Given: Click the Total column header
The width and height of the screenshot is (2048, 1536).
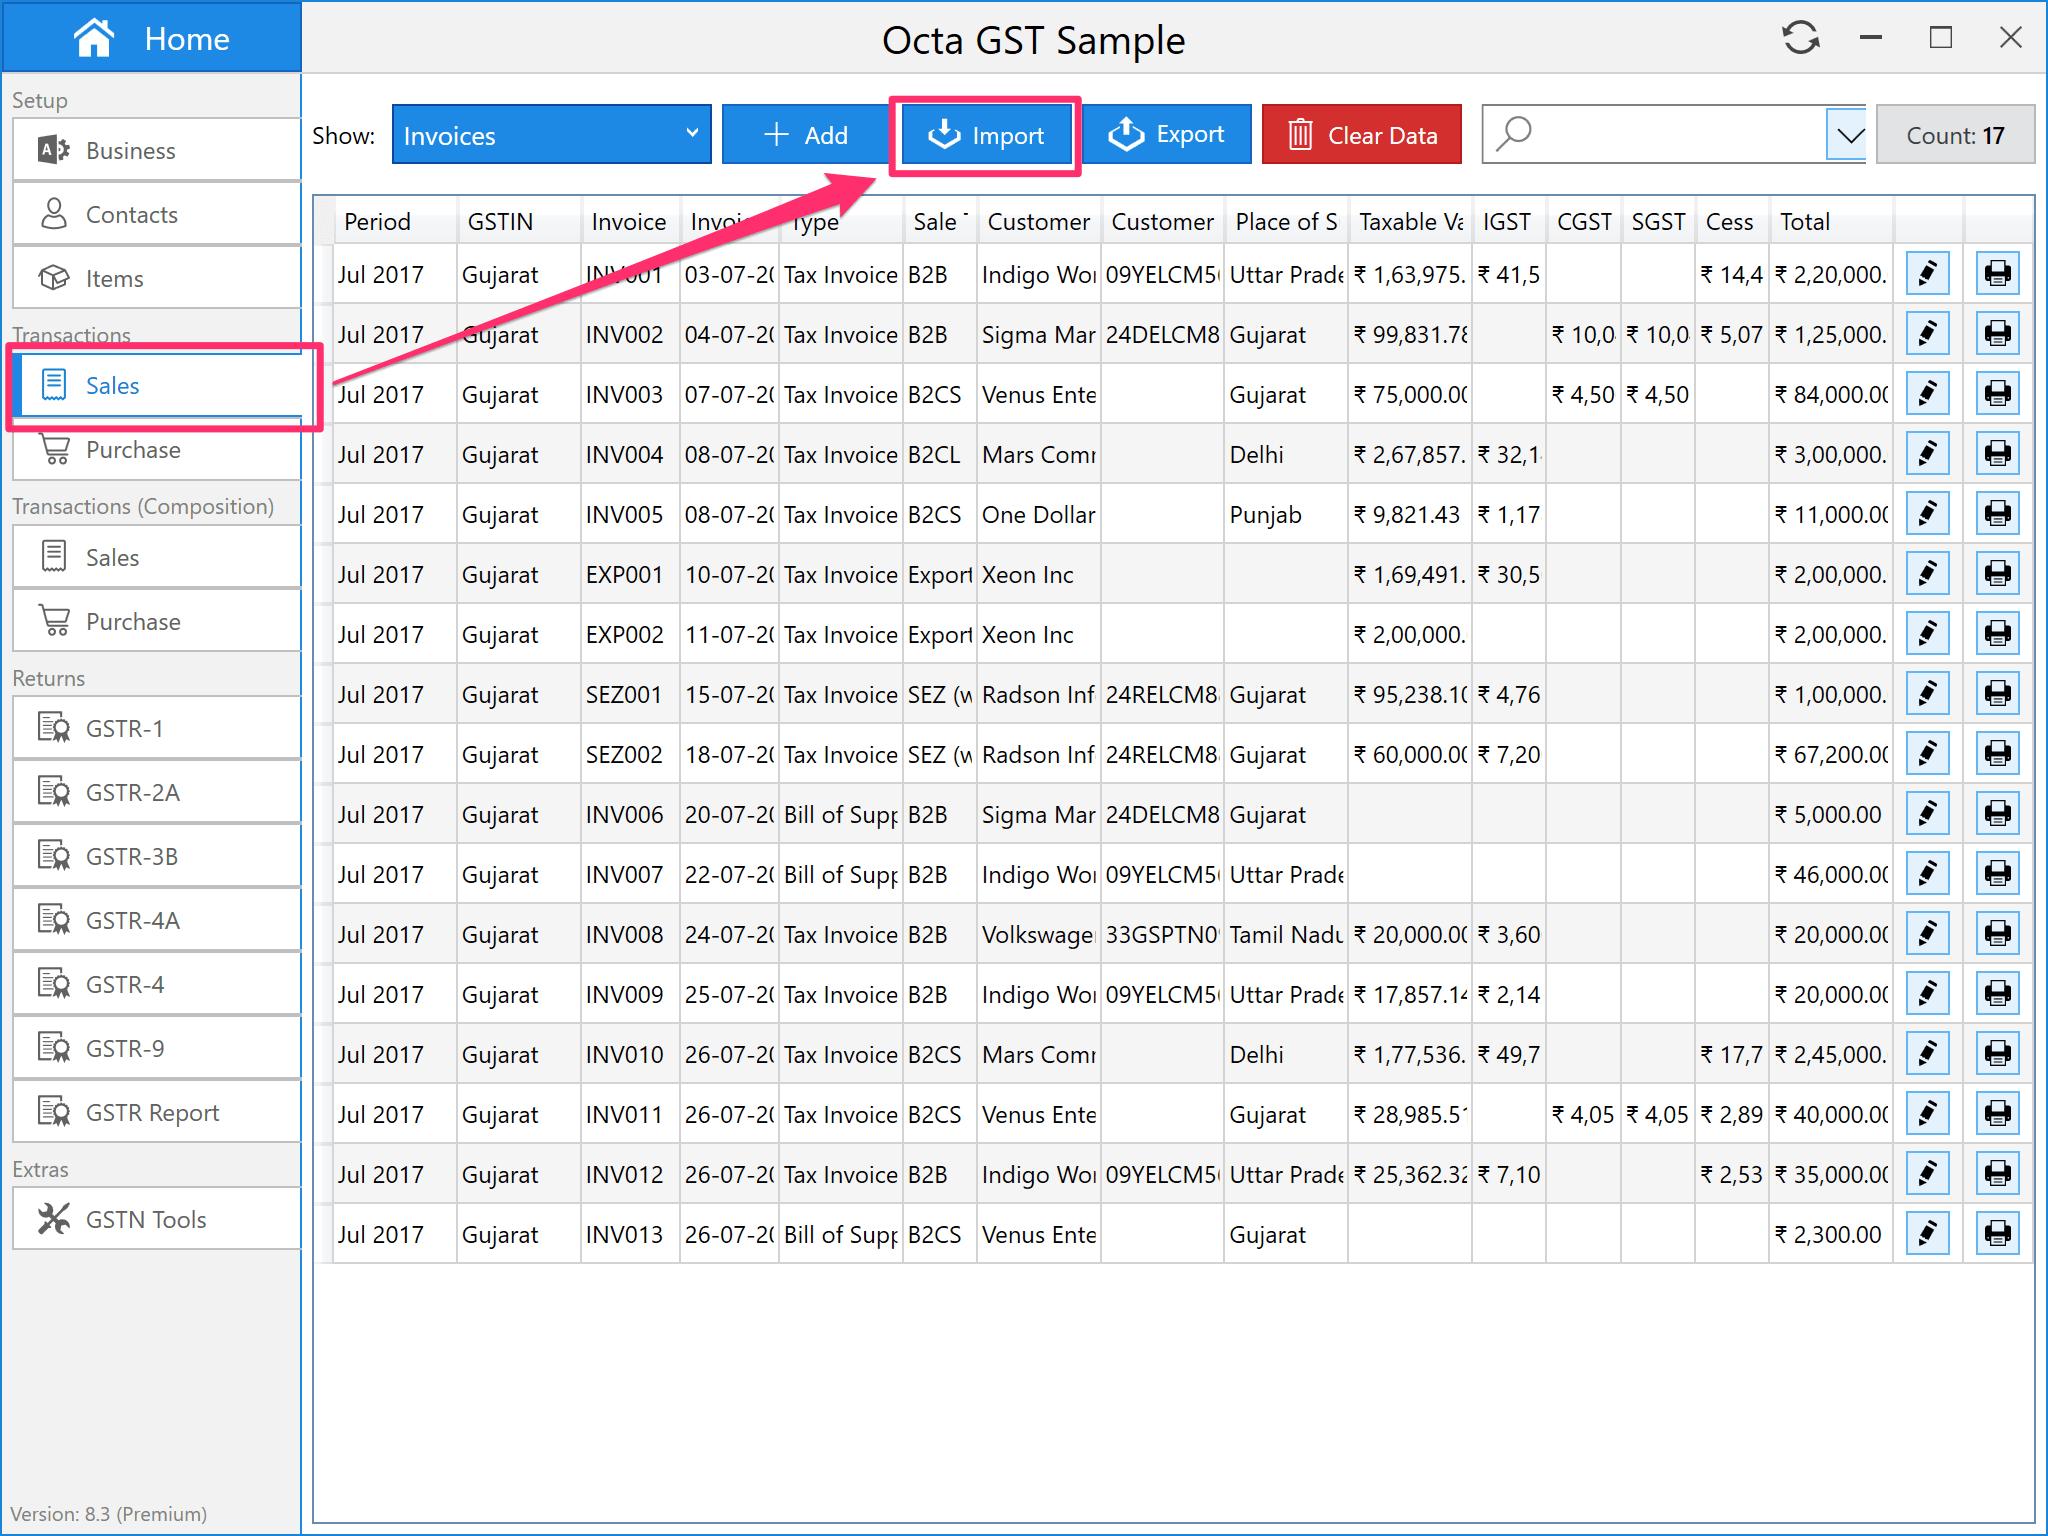Looking at the screenshot, I should [1805, 221].
